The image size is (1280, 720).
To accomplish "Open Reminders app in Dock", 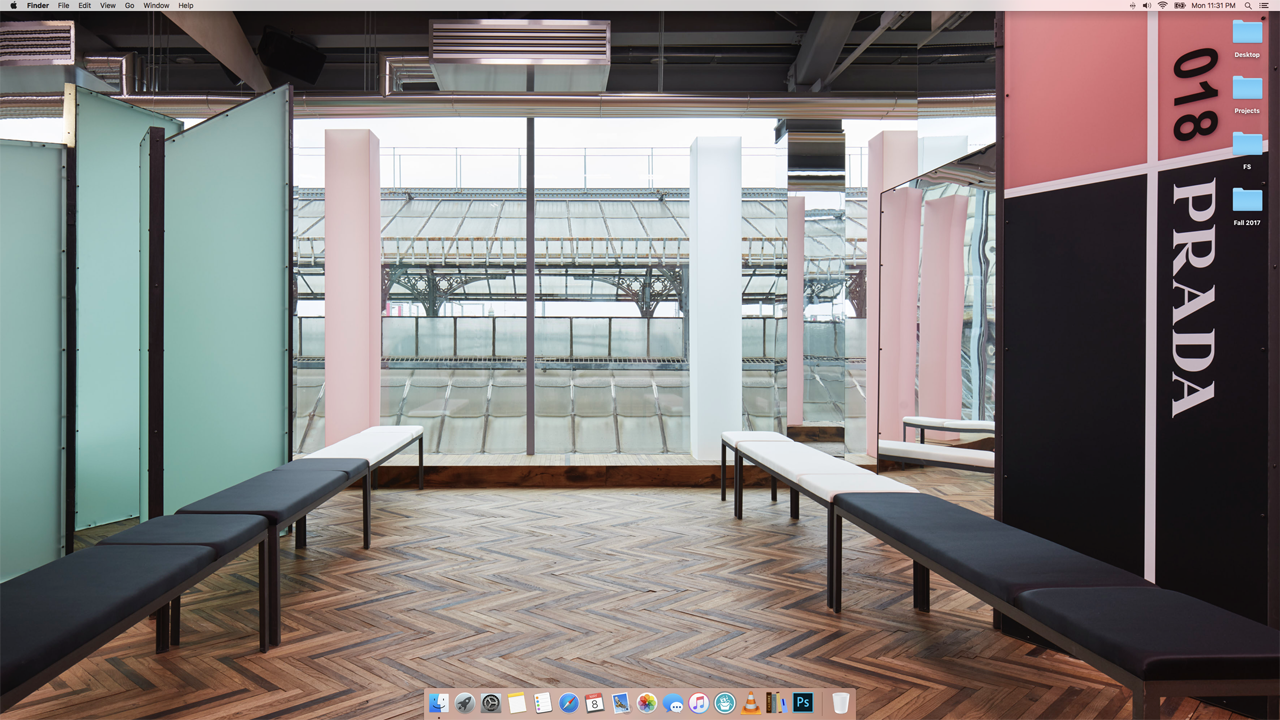I will (x=542, y=703).
